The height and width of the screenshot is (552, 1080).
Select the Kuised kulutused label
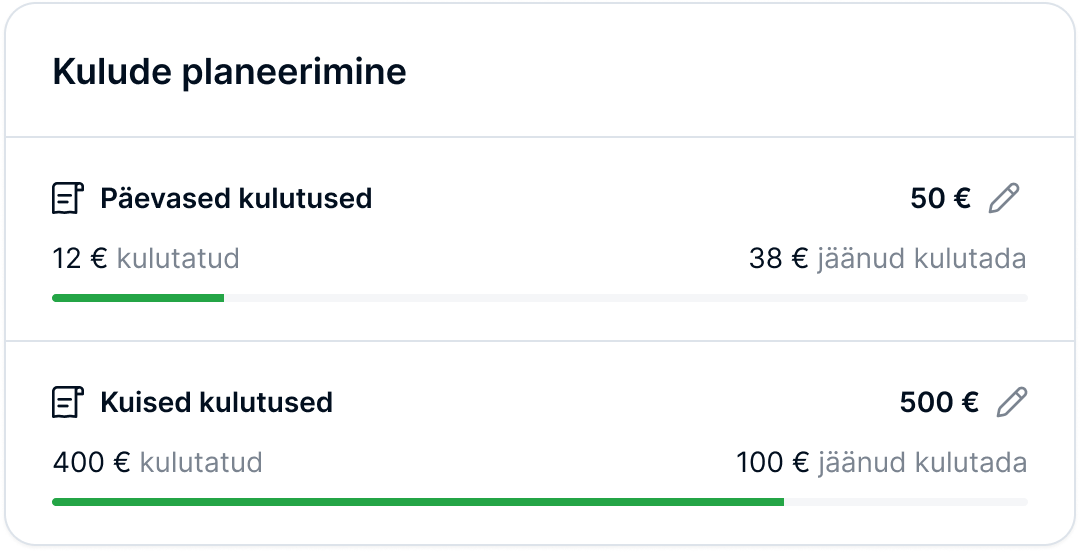point(216,403)
